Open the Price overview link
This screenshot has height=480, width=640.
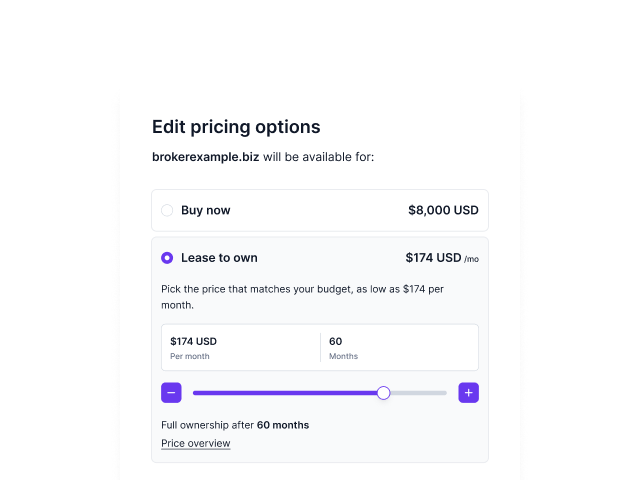pos(196,443)
